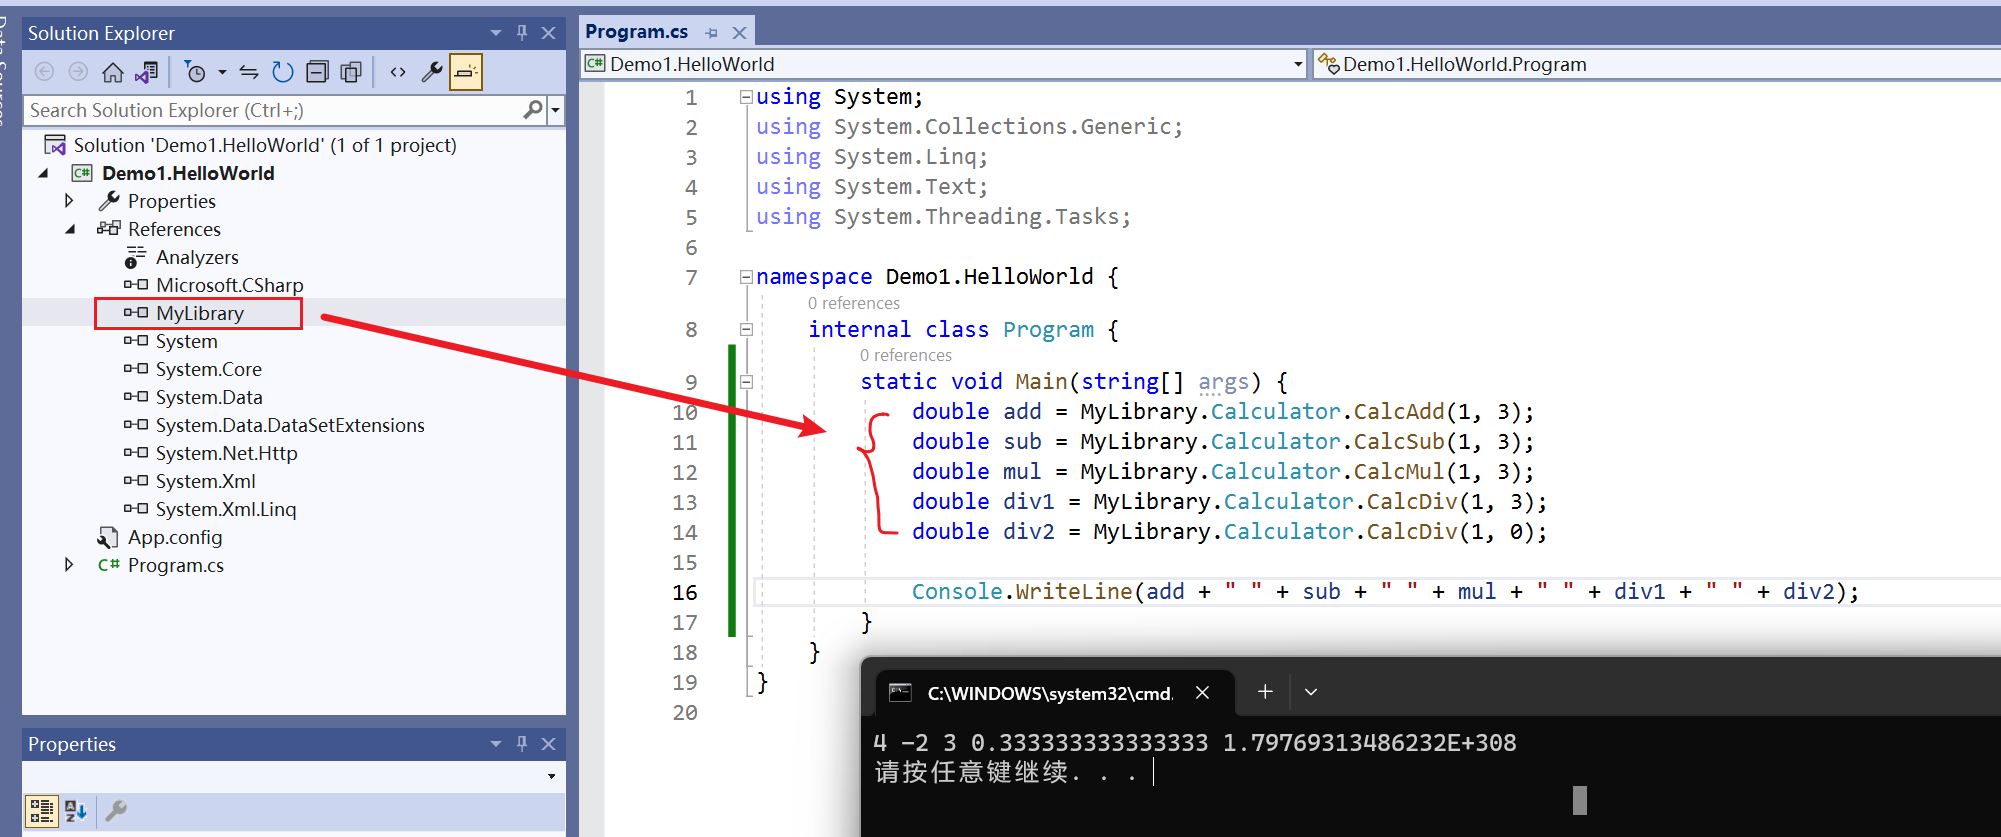Click the Console.WriteLine code line
This screenshot has width=2001, height=837.
1385,592
